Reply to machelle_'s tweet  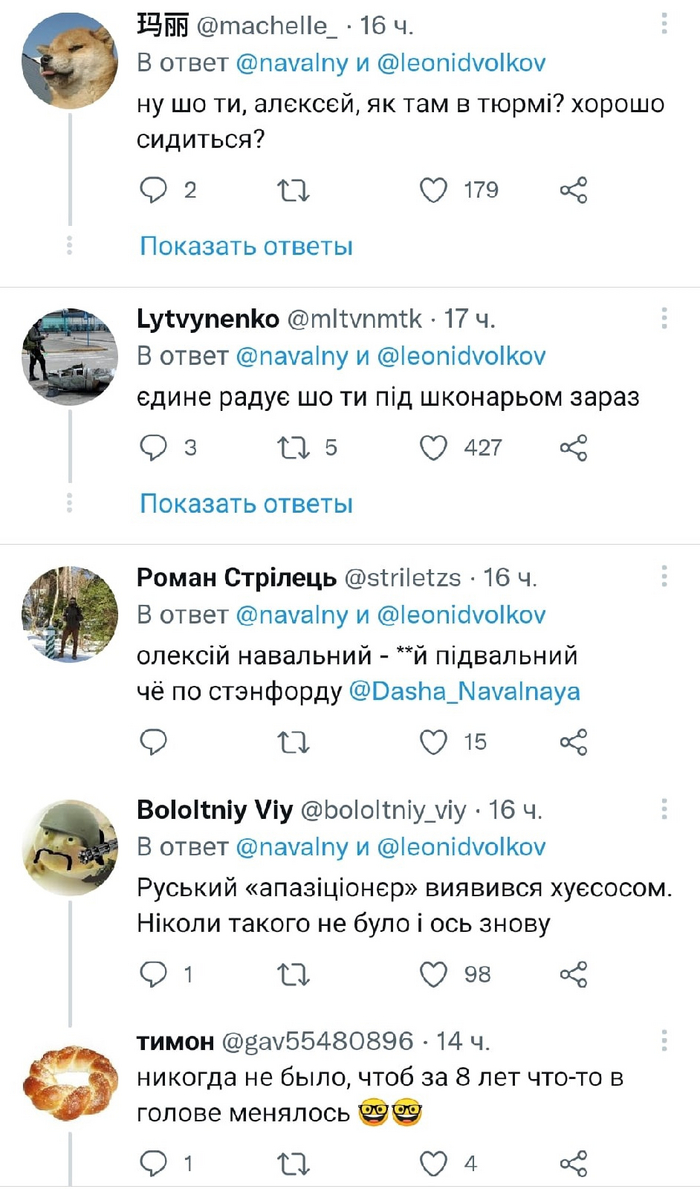coord(153,190)
